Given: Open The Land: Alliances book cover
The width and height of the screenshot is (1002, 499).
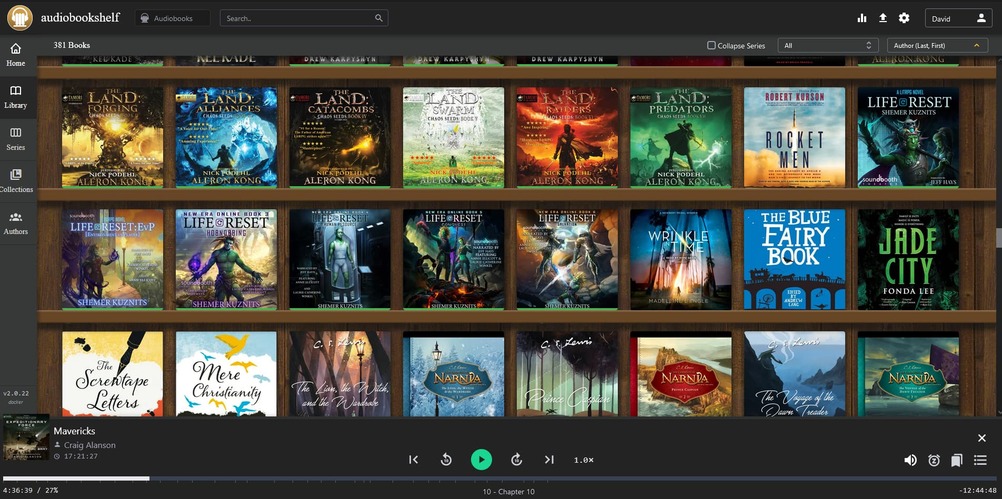Looking at the screenshot, I should tap(226, 137).
